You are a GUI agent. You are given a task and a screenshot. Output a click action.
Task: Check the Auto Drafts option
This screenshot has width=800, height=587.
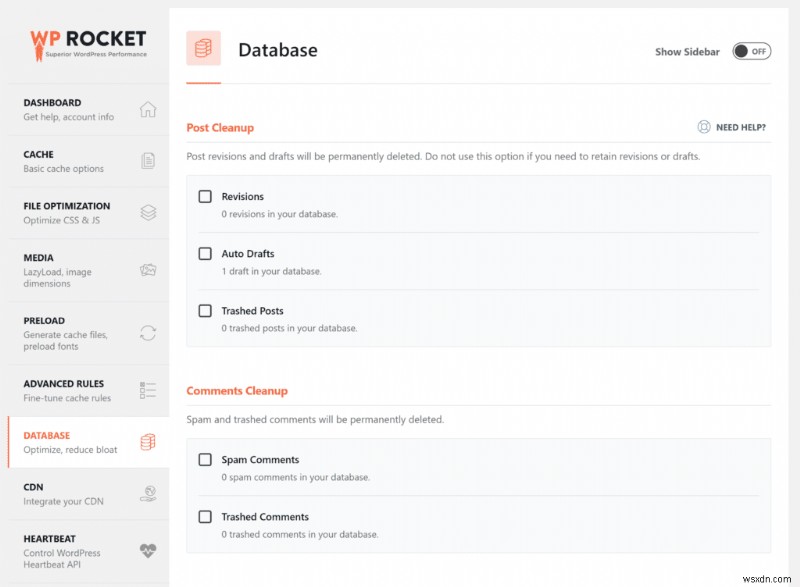click(205, 254)
